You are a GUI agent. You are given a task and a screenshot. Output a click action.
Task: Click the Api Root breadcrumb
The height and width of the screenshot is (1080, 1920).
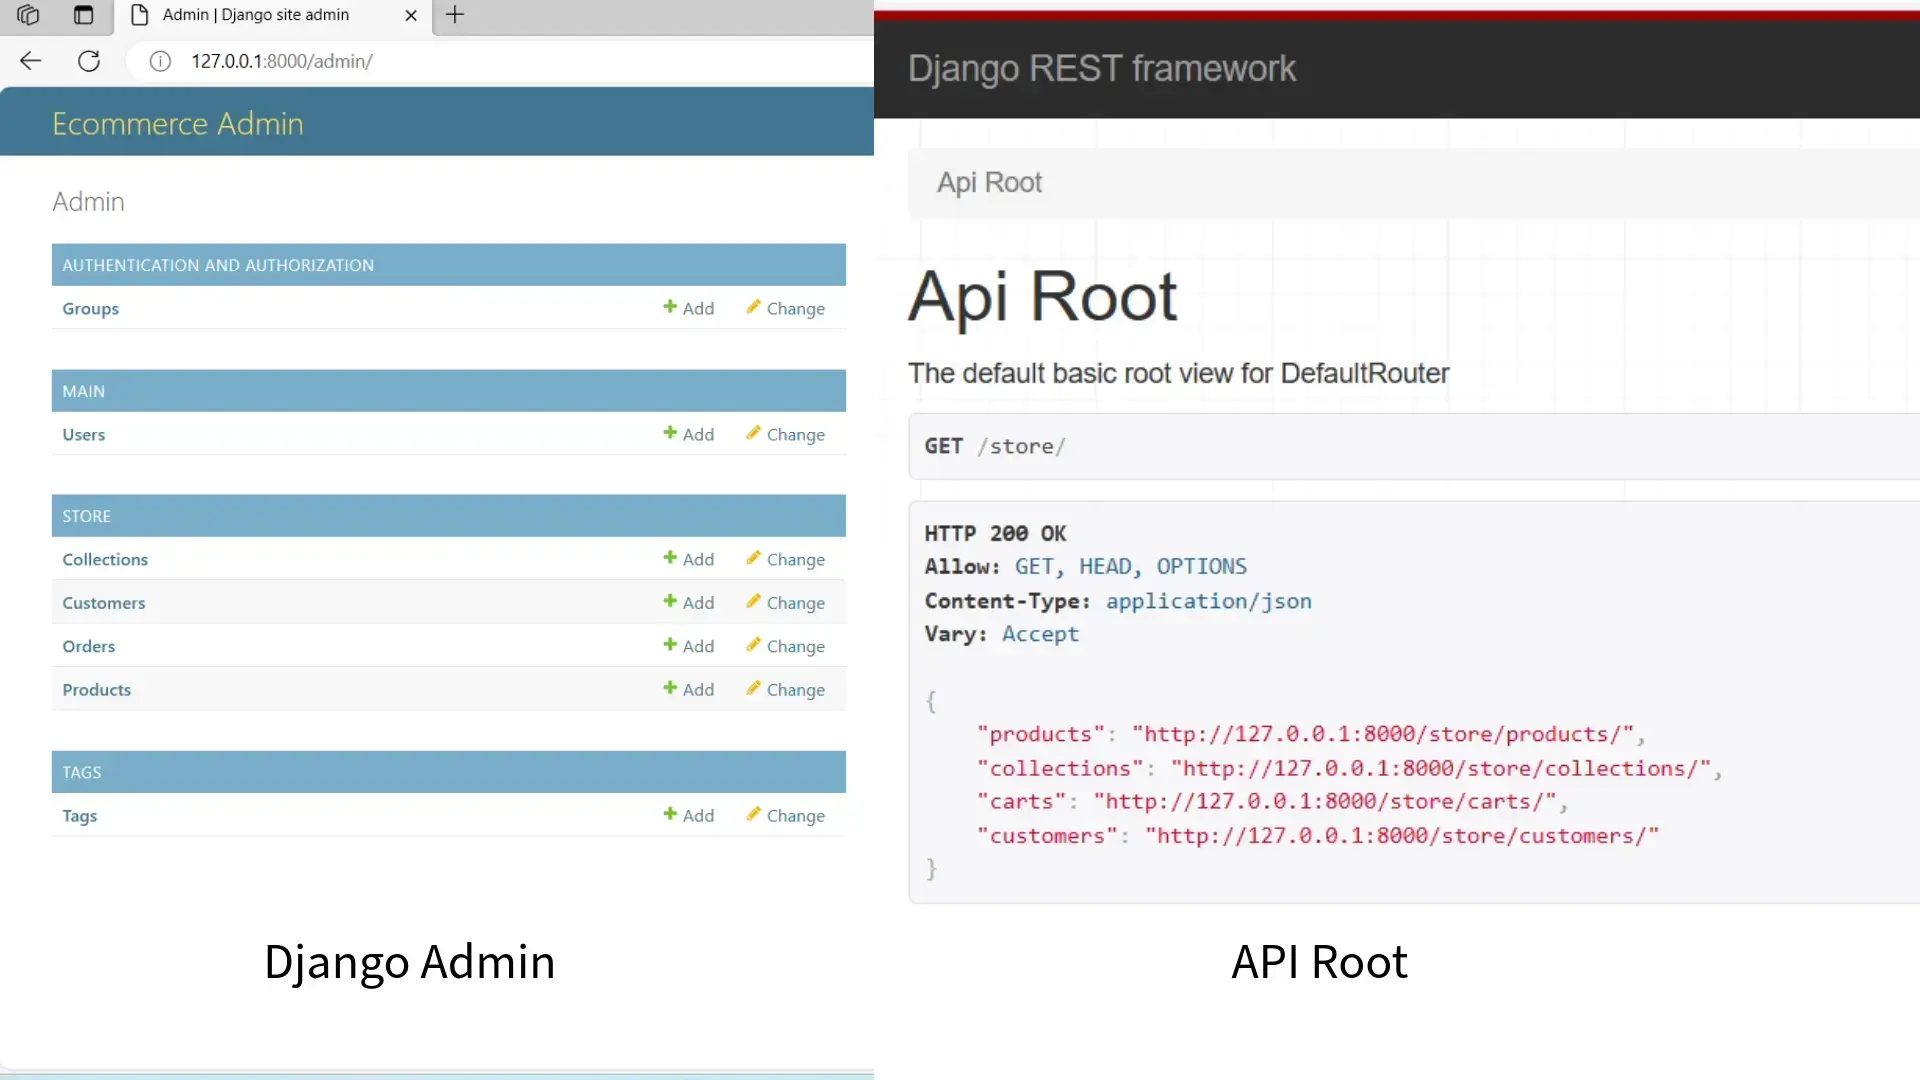(x=989, y=183)
